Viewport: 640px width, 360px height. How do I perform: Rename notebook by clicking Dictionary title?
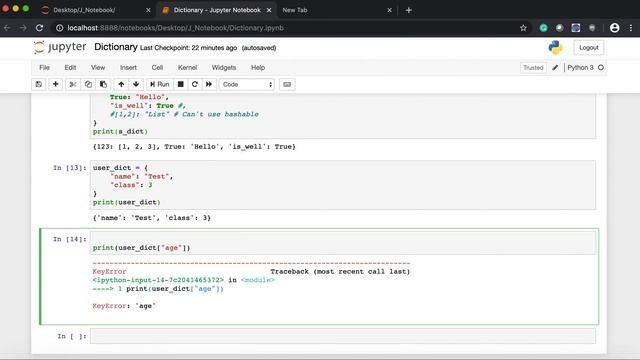(116, 47)
